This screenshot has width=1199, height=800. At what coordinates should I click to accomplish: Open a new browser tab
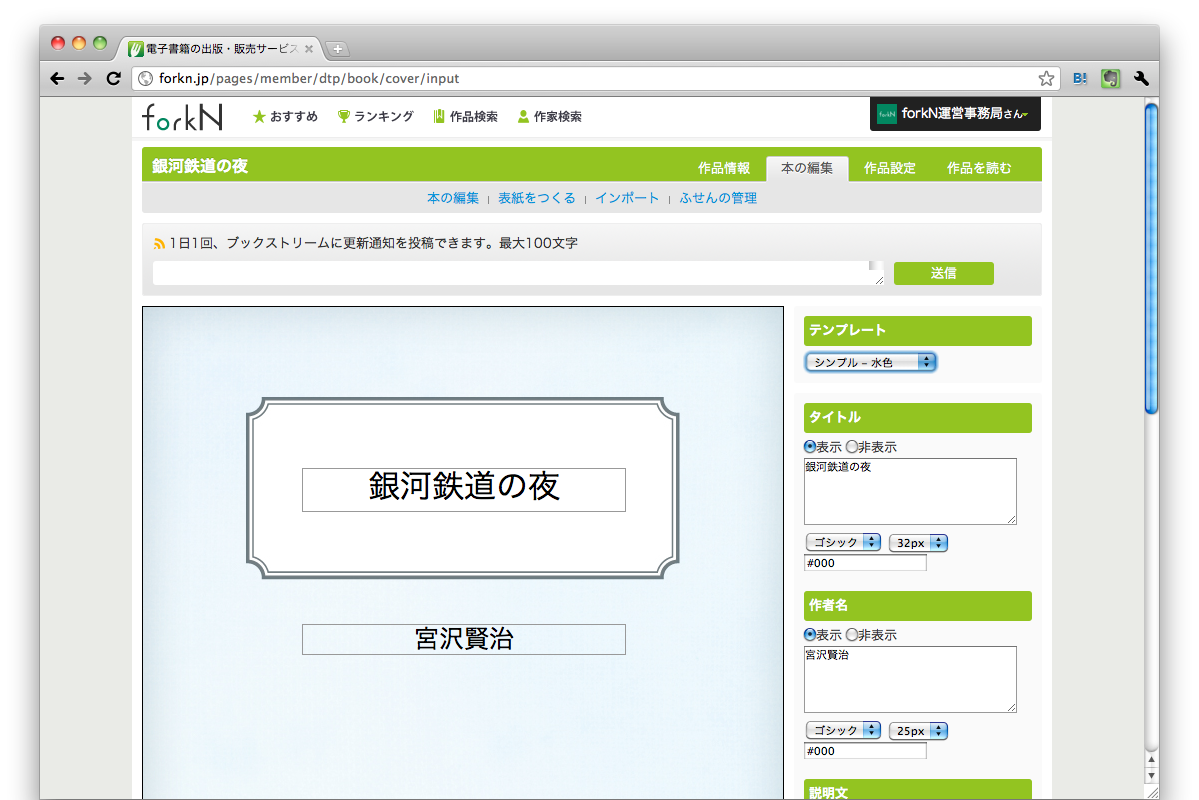click(337, 49)
